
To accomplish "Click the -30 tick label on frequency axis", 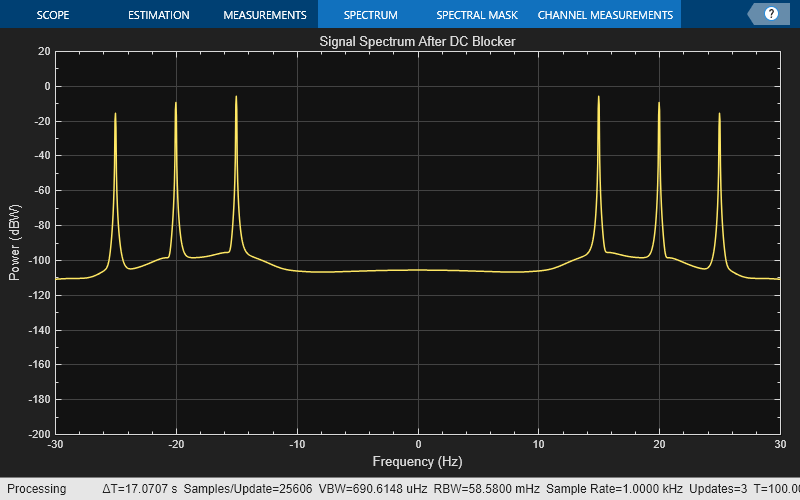I will 55,444.
